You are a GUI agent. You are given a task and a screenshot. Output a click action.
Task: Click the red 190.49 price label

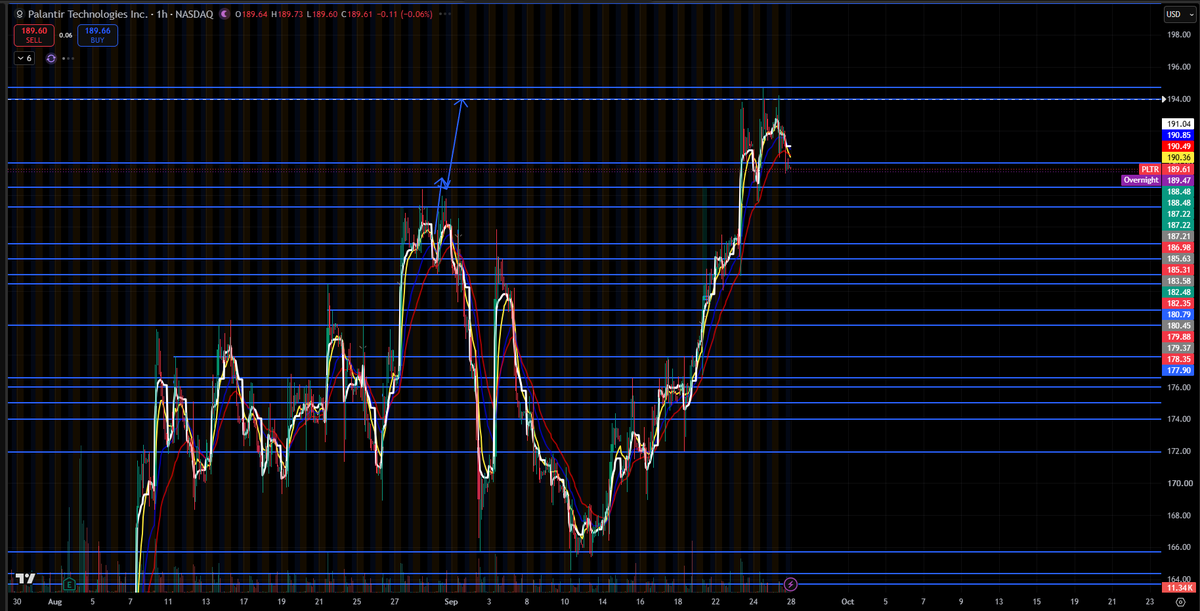(1176, 146)
